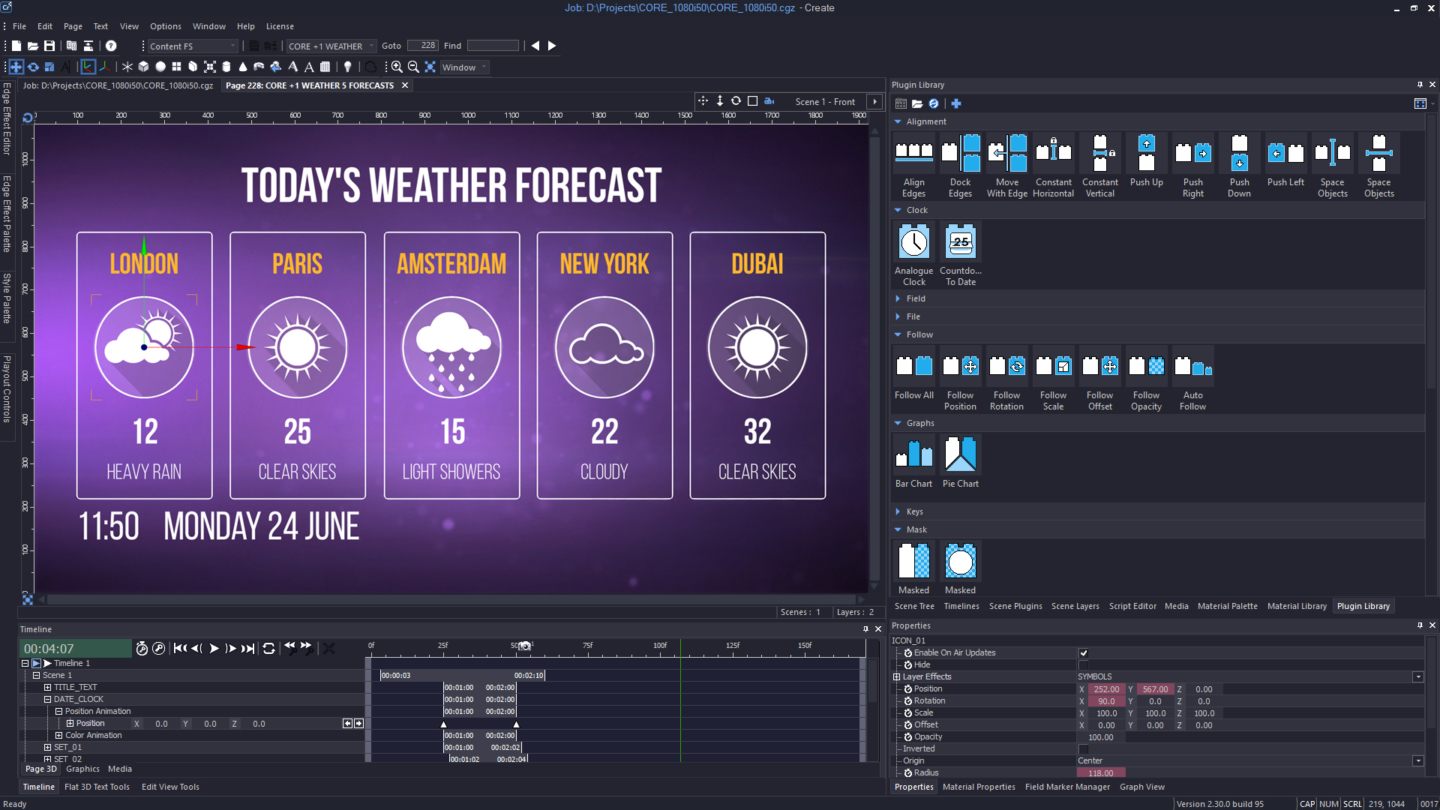Activate the Zoom In magnifier tool
The image size is (1440, 810).
pyautogui.click(x=397, y=67)
